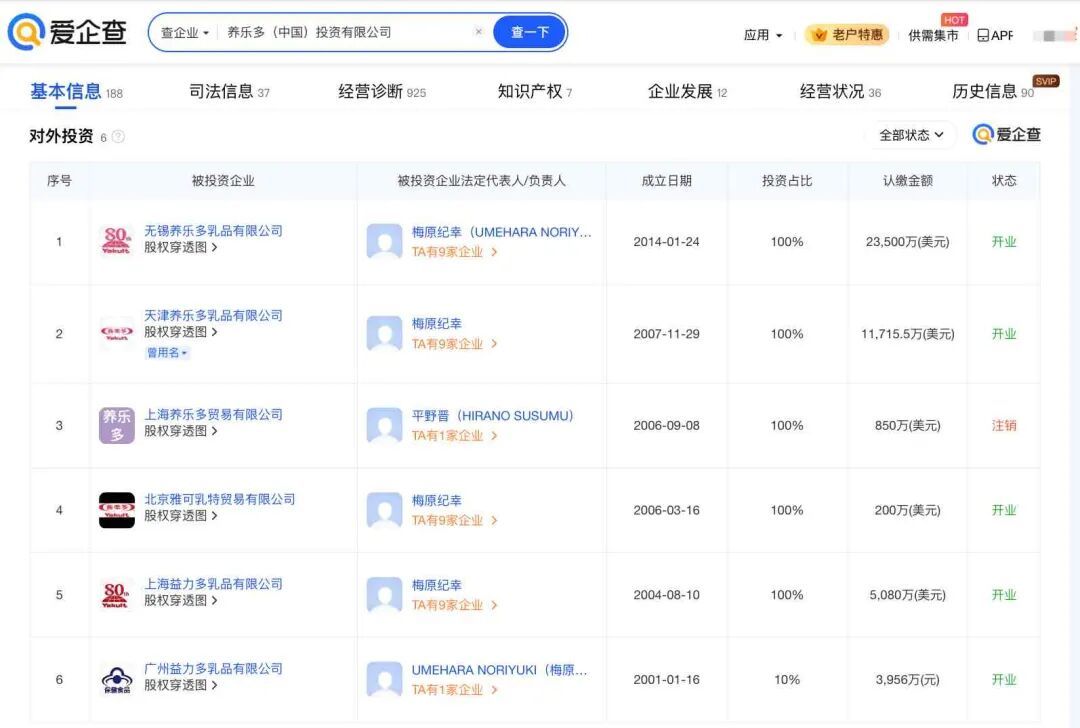
Task: Click the HOT badge above 供需集市
Action: pos(954,19)
